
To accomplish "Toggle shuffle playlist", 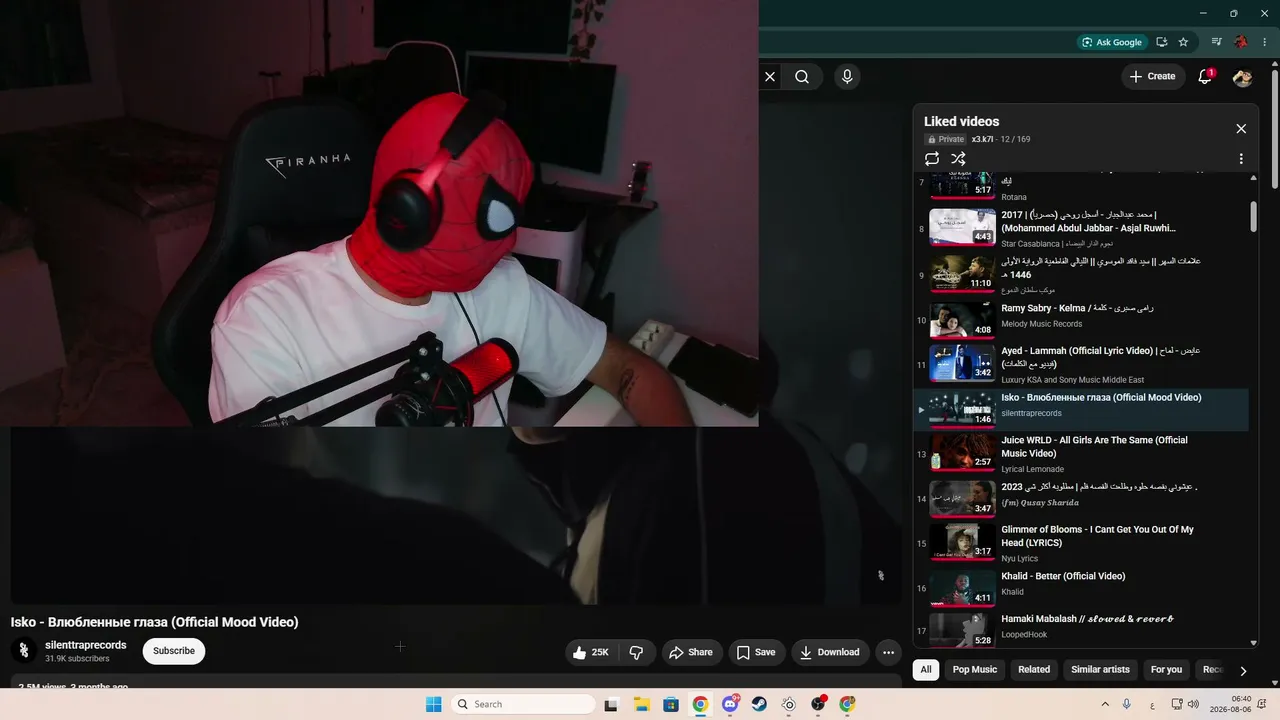I will pyautogui.click(x=958, y=159).
